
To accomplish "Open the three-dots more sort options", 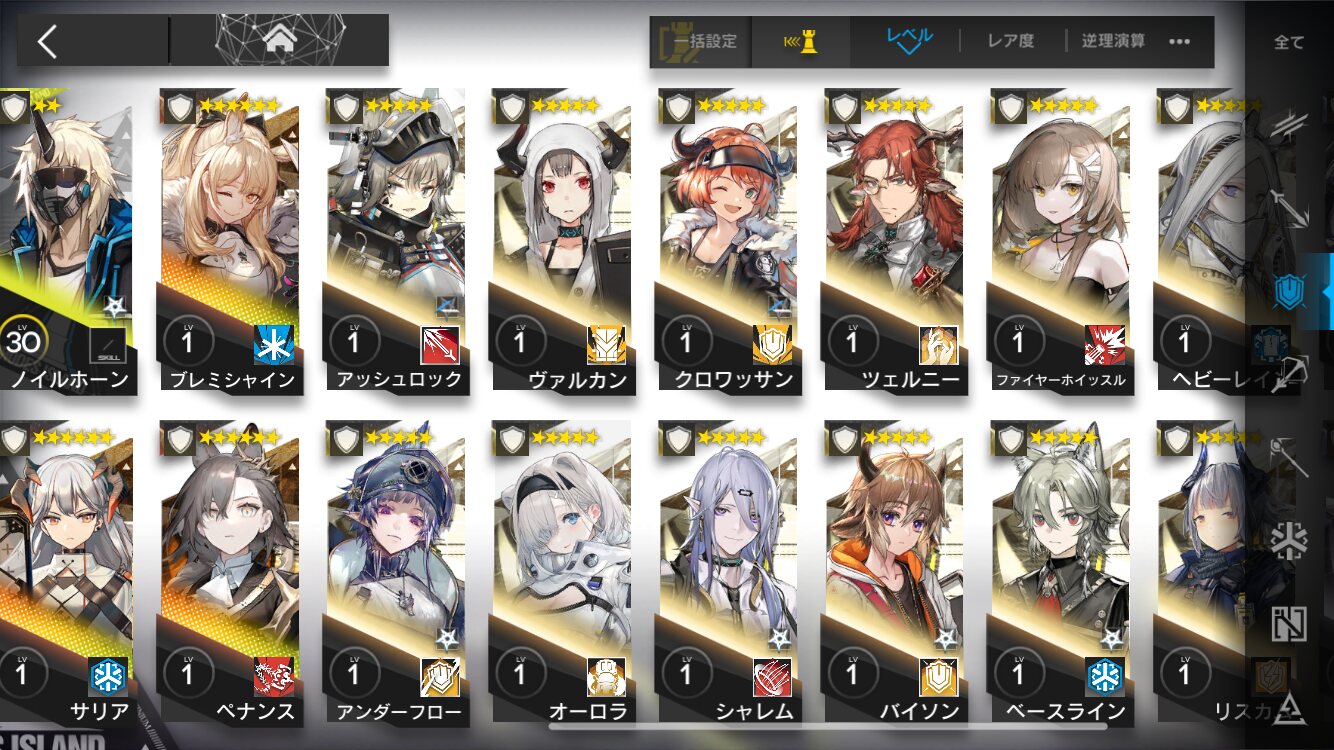I will click(x=1179, y=42).
